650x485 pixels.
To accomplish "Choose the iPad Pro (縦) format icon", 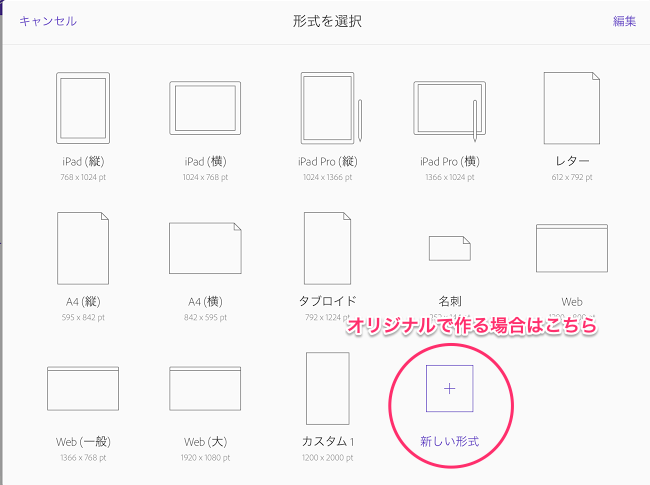I will point(331,108).
